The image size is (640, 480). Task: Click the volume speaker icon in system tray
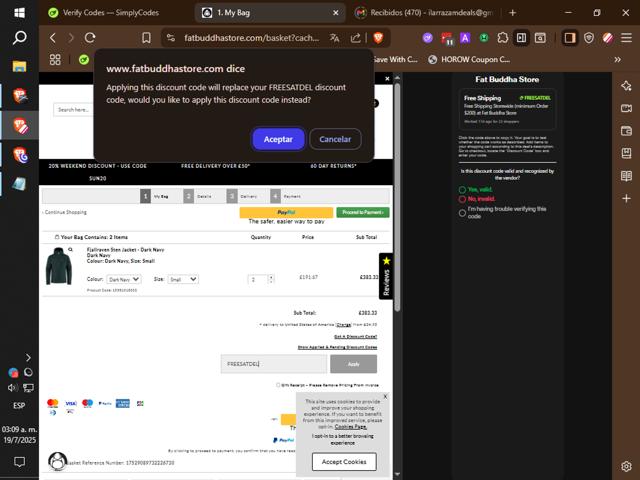point(12,388)
